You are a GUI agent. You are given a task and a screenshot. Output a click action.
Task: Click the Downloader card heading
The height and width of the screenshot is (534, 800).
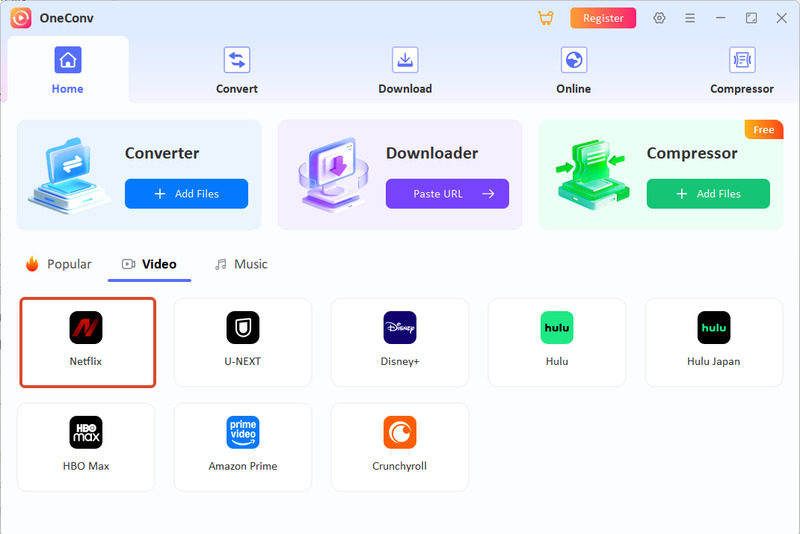point(432,153)
